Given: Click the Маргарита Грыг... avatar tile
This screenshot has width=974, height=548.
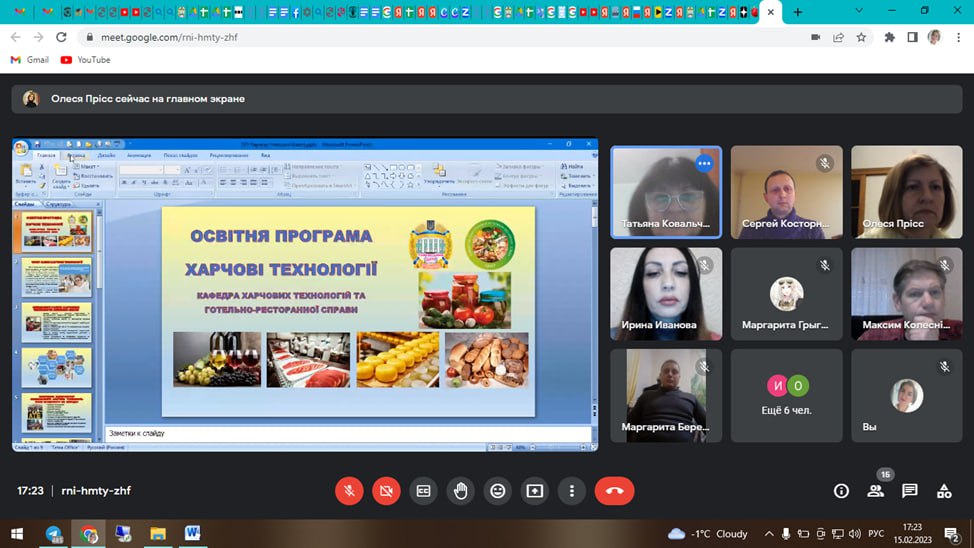Looking at the screenshot, I should click(x=786, y=294).
